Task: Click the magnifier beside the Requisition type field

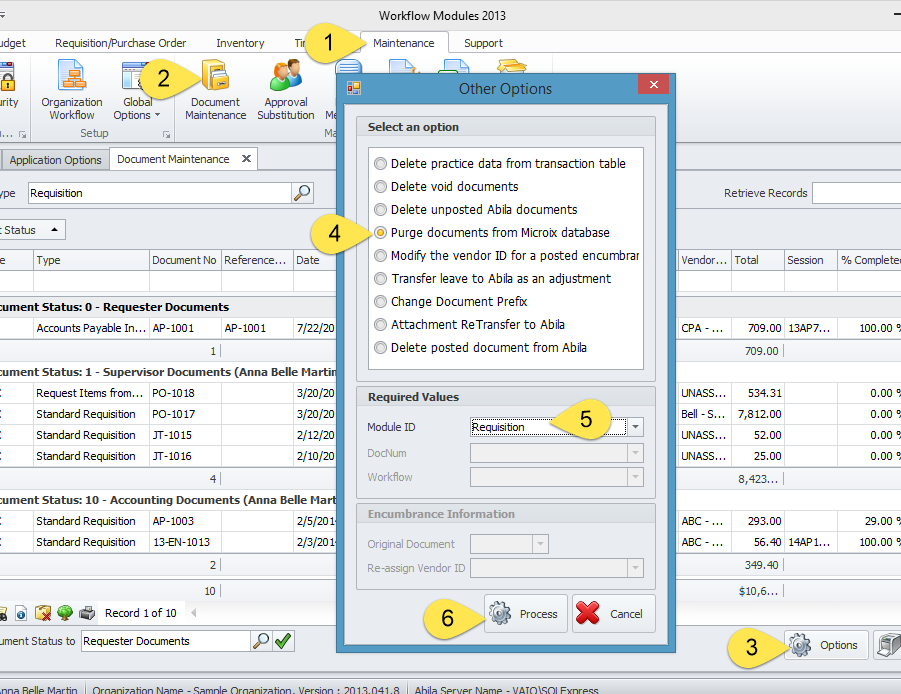Action: (x=302, y=193)
